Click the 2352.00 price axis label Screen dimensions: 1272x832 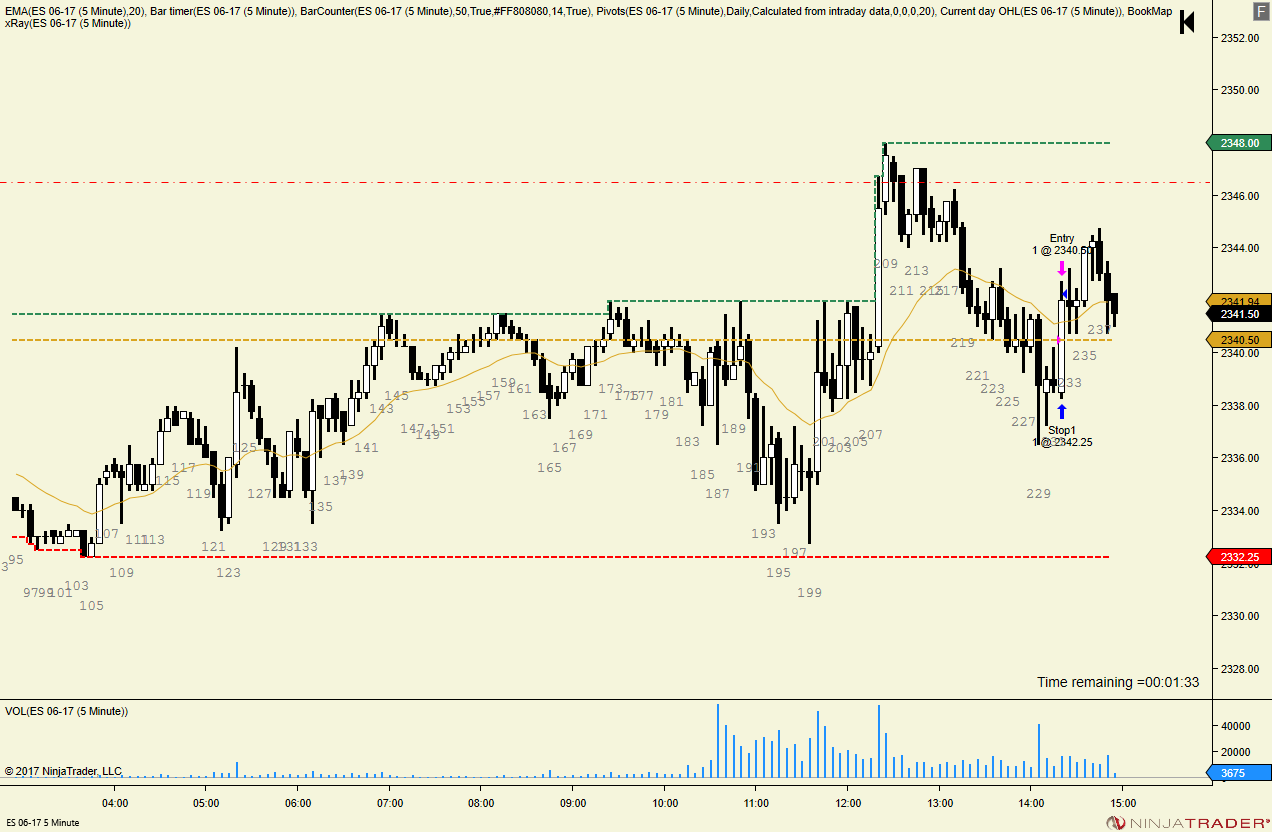[x=1240, y=38]
